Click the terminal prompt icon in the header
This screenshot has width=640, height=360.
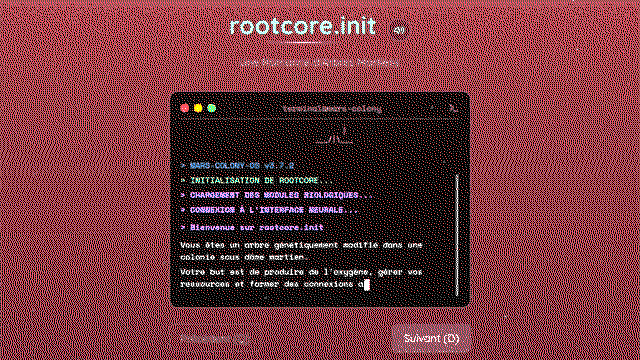pyautogui.click(x=453, y=109)
